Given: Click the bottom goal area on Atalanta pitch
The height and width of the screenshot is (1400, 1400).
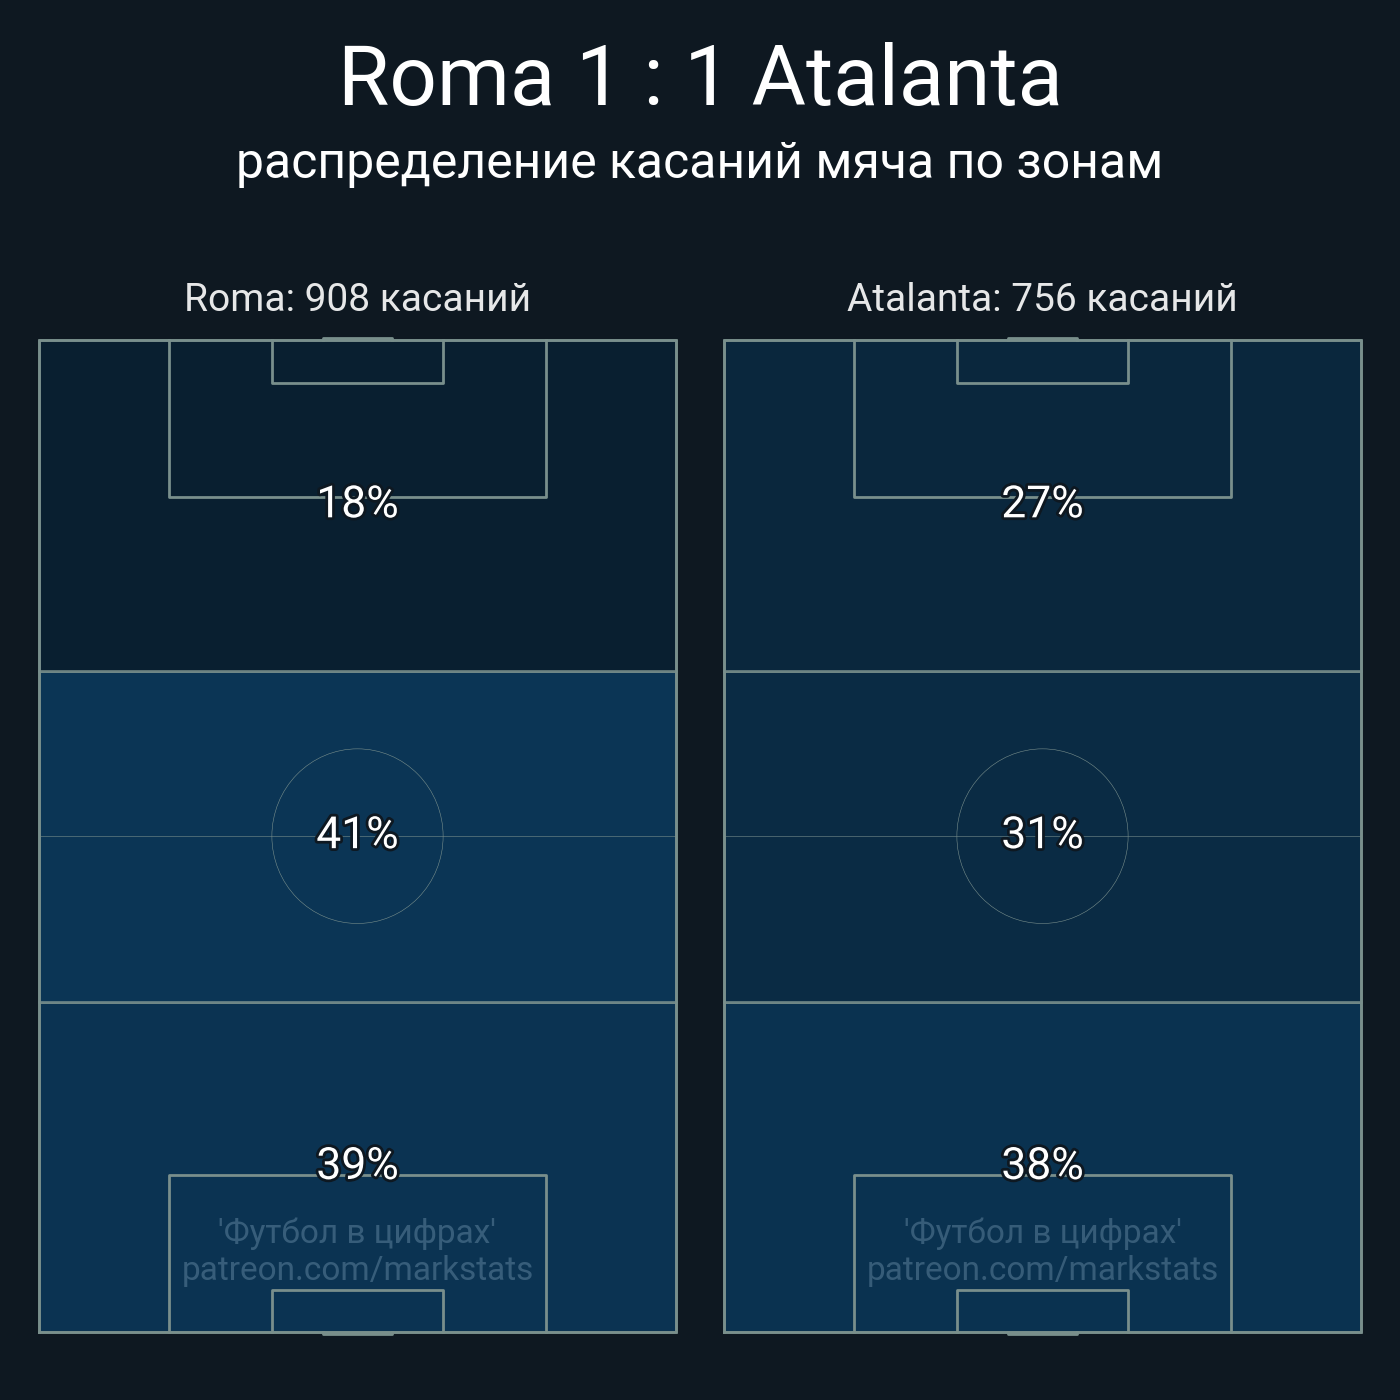Looking at the screenshot, I should (x=1042, y=1311).
